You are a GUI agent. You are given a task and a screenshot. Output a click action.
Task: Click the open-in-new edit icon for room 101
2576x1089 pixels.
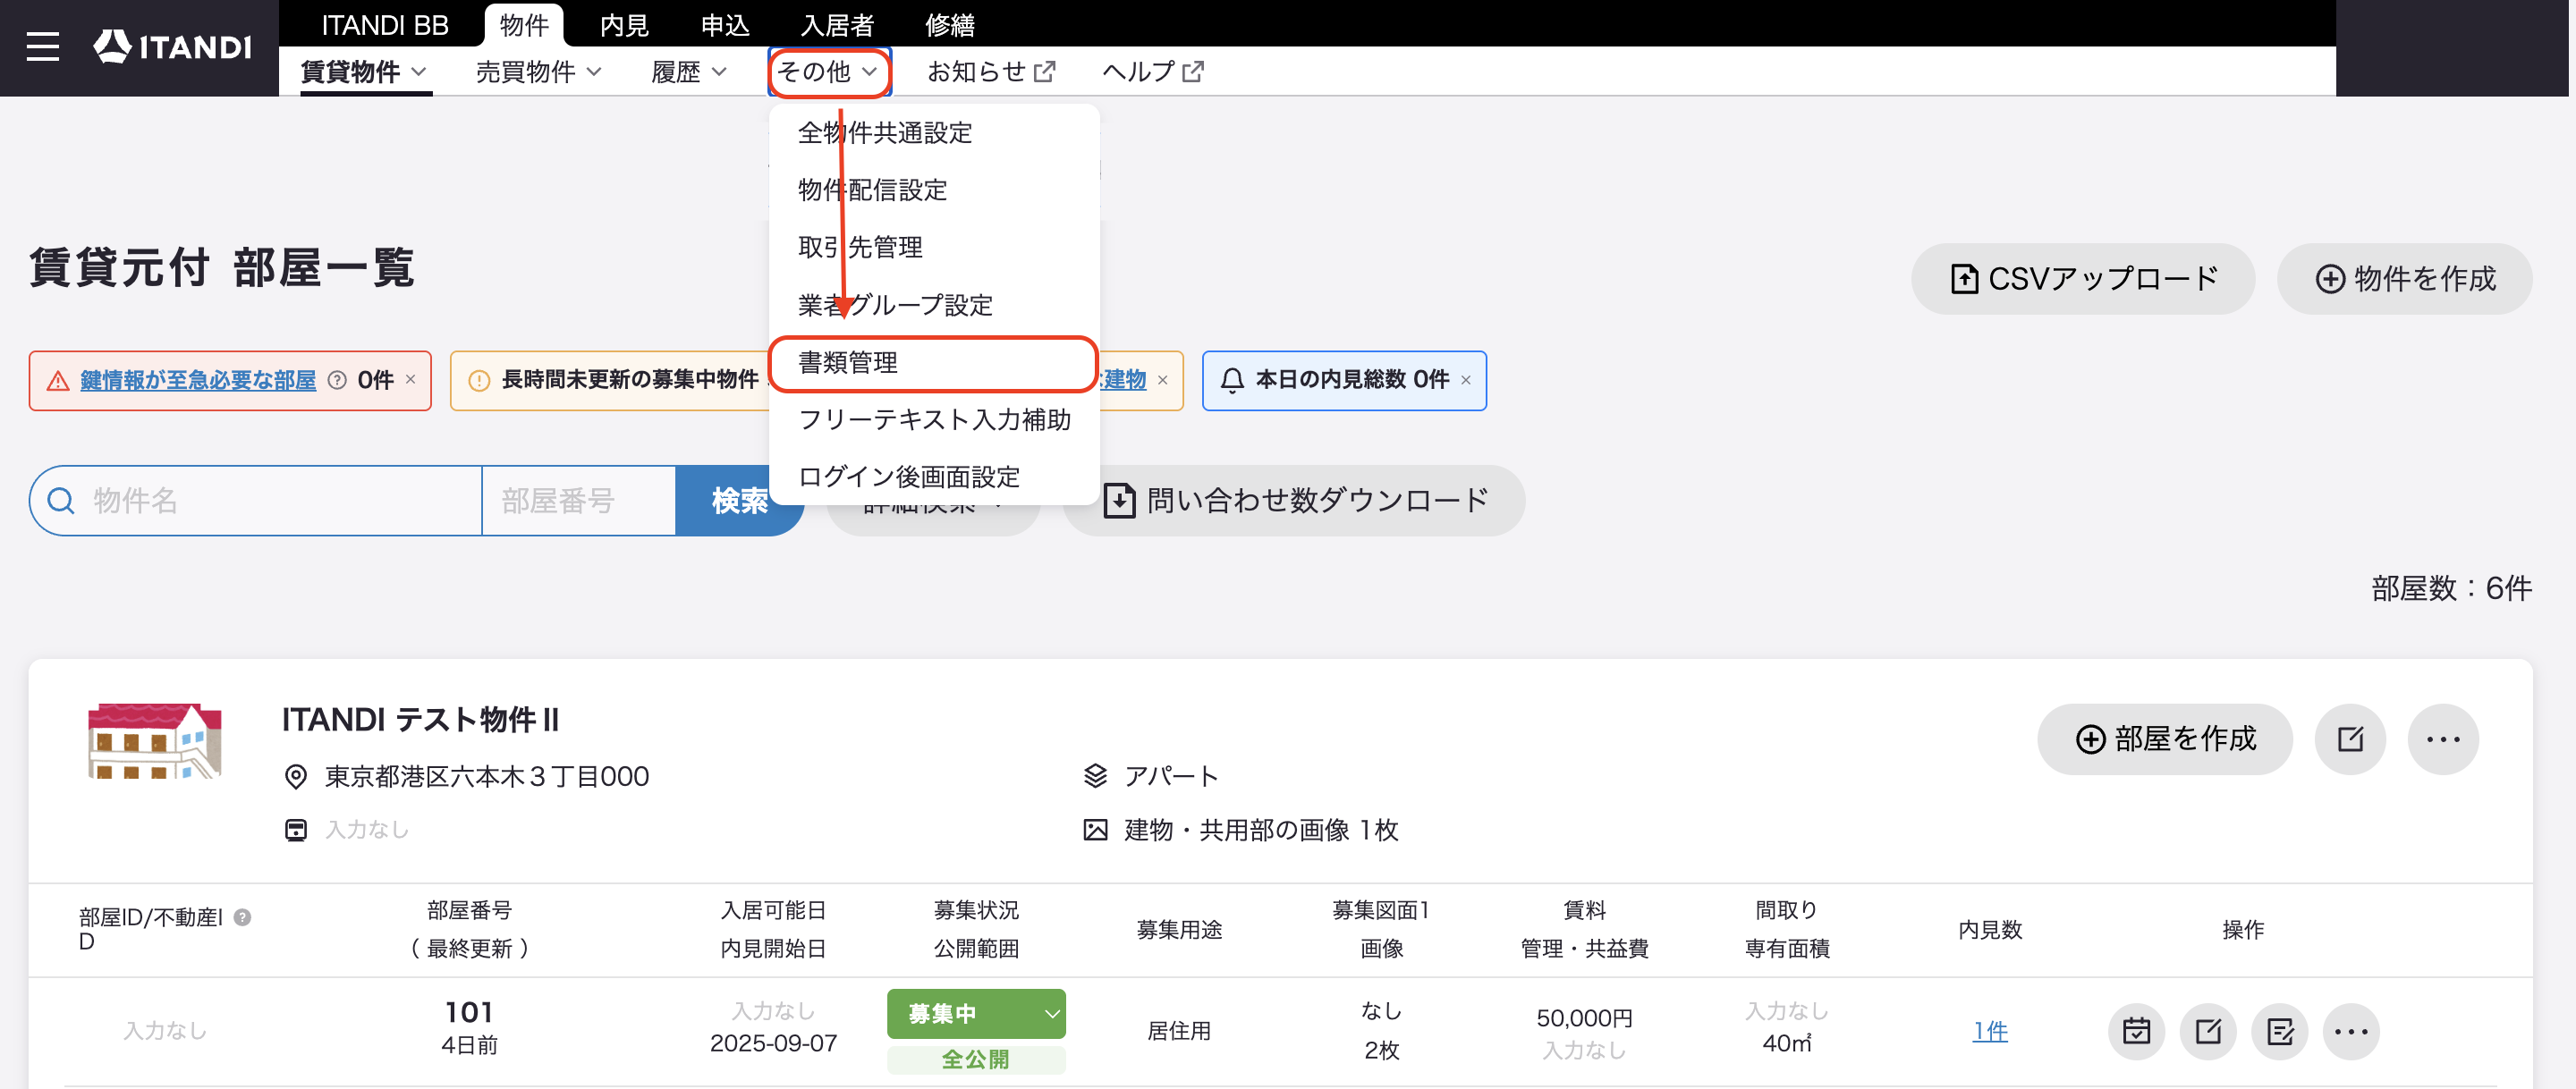(x=2208, y=1031)
